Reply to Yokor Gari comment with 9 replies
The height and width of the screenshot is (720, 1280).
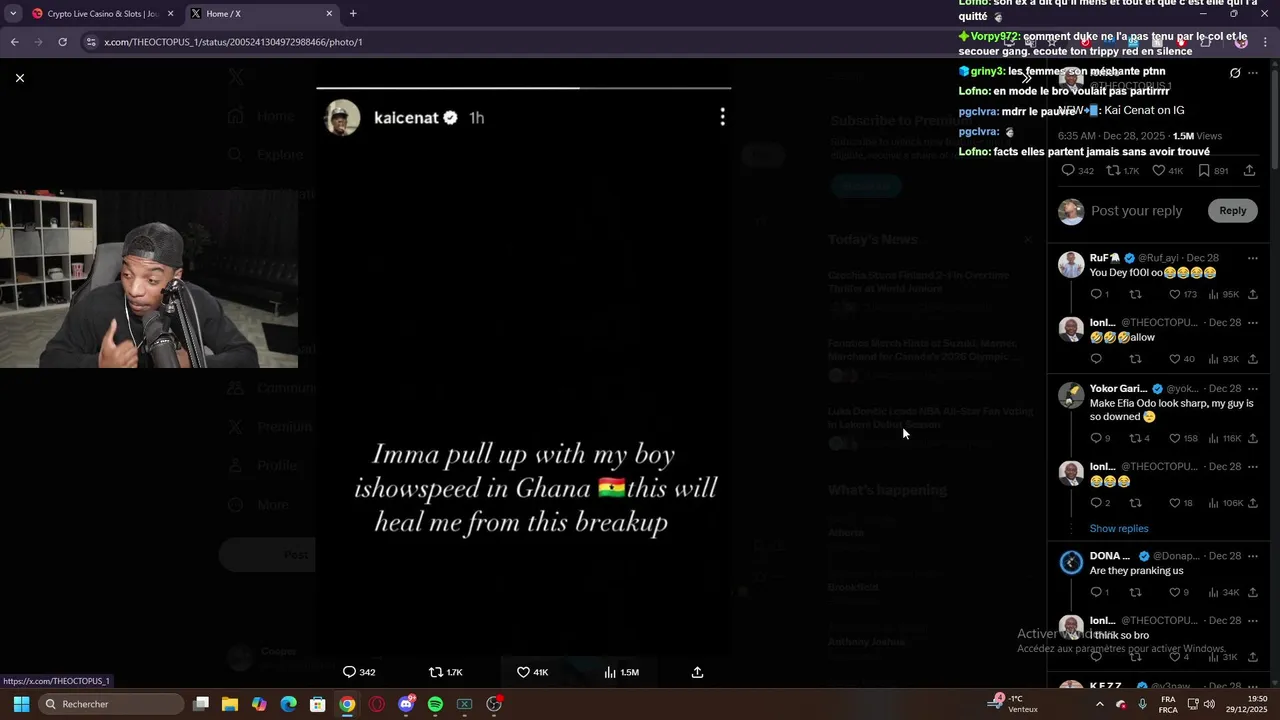(x=1099, y=438)
